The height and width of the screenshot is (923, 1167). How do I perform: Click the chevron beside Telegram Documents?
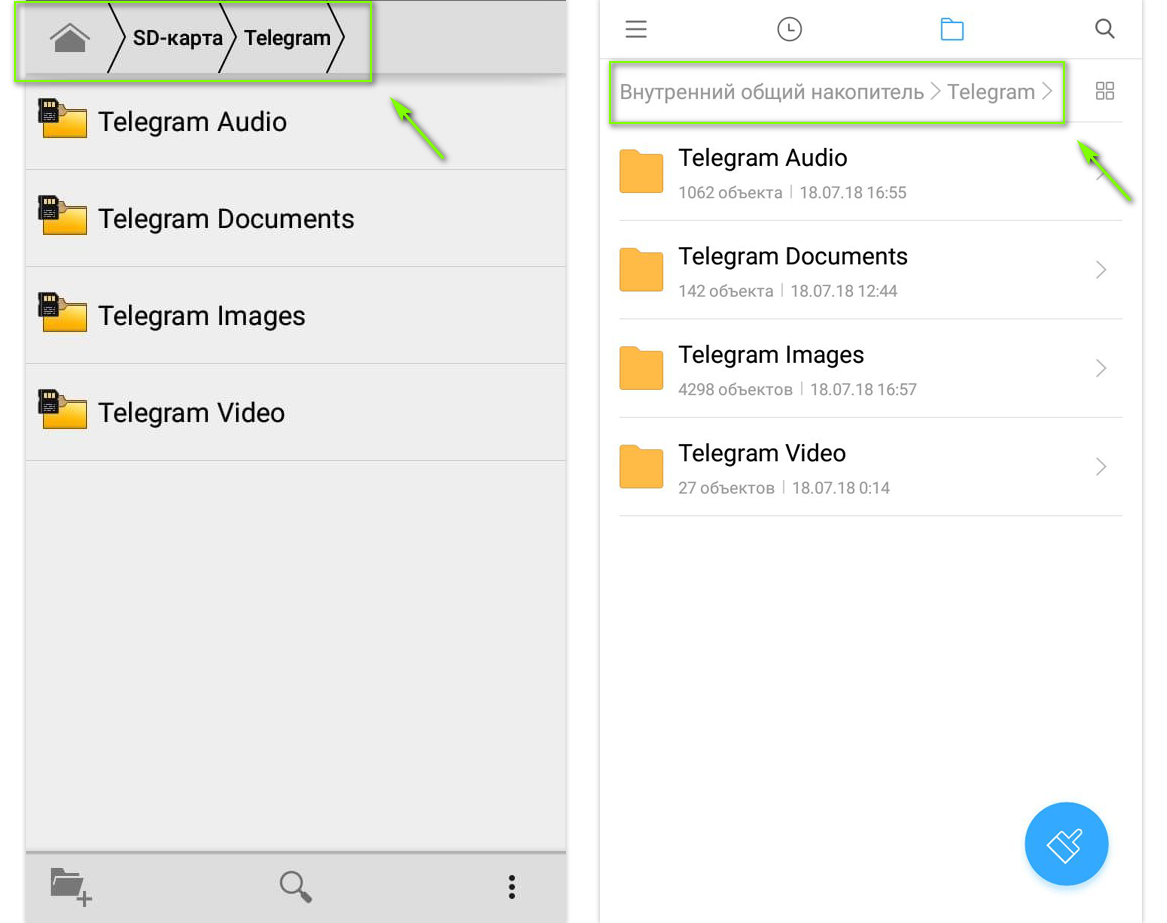[x=1100, y=270]
